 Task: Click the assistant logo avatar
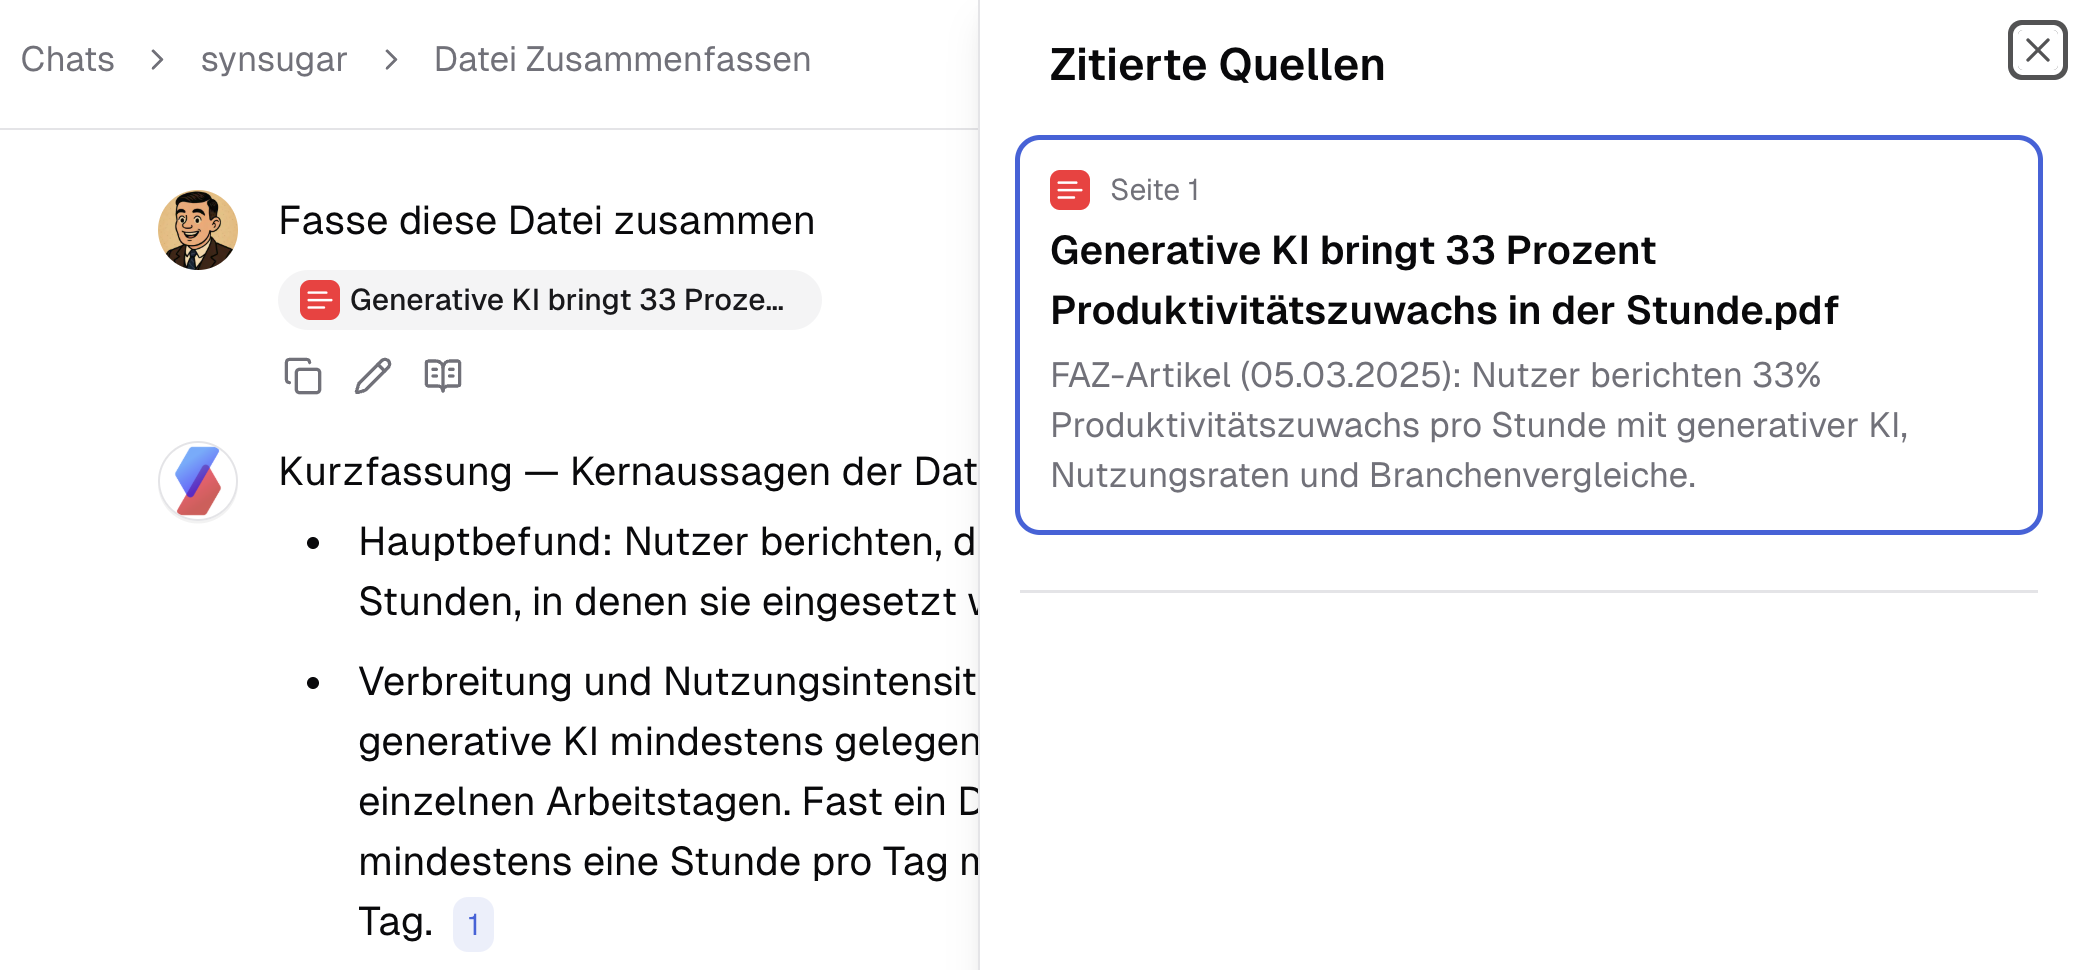(197, 481)
